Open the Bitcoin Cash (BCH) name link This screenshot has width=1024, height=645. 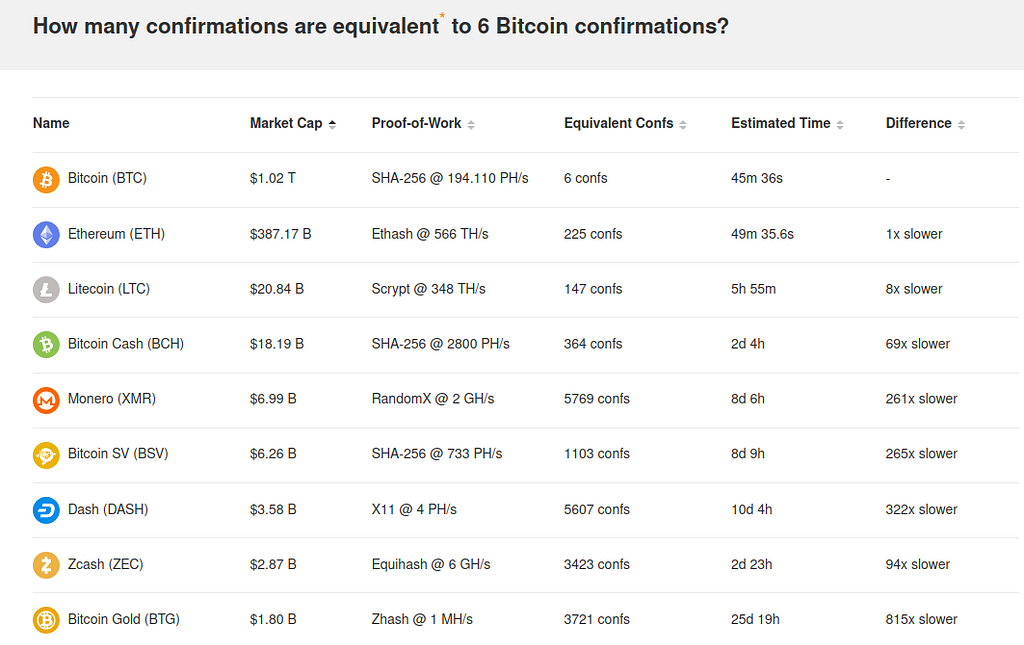pos(126,343)
